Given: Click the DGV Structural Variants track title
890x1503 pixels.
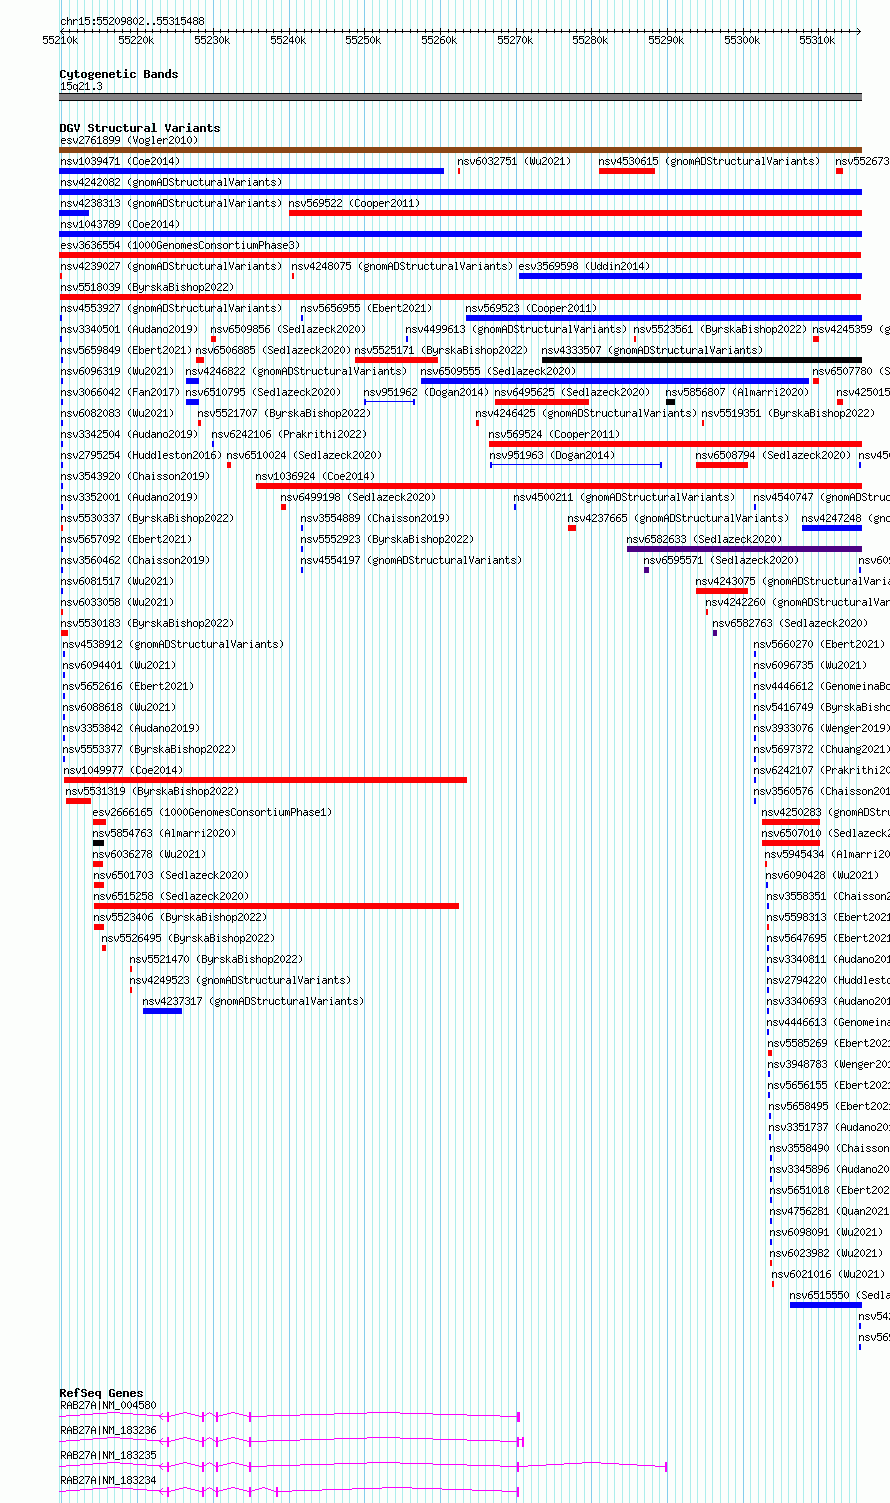Looking at the screenshot, I should tap(140, 128).
